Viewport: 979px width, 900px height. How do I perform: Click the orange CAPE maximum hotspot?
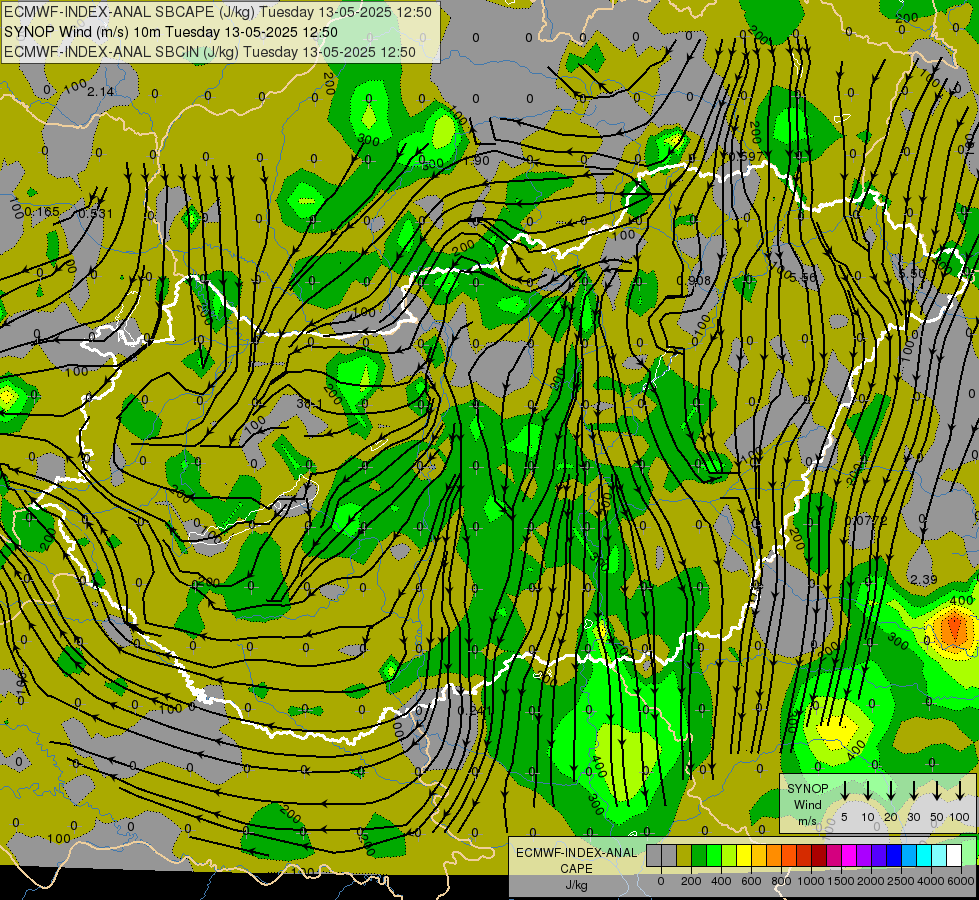953,628
